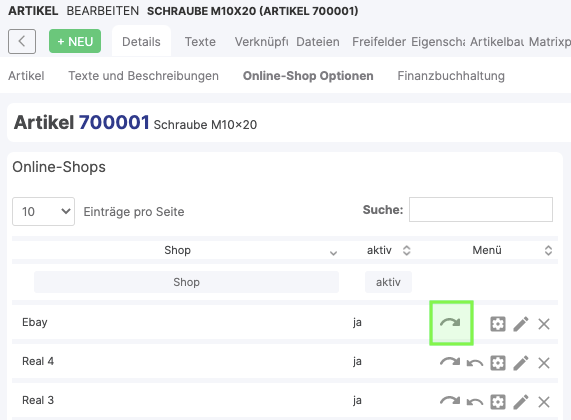Sort the table by the Shop column header

(177, 250)
